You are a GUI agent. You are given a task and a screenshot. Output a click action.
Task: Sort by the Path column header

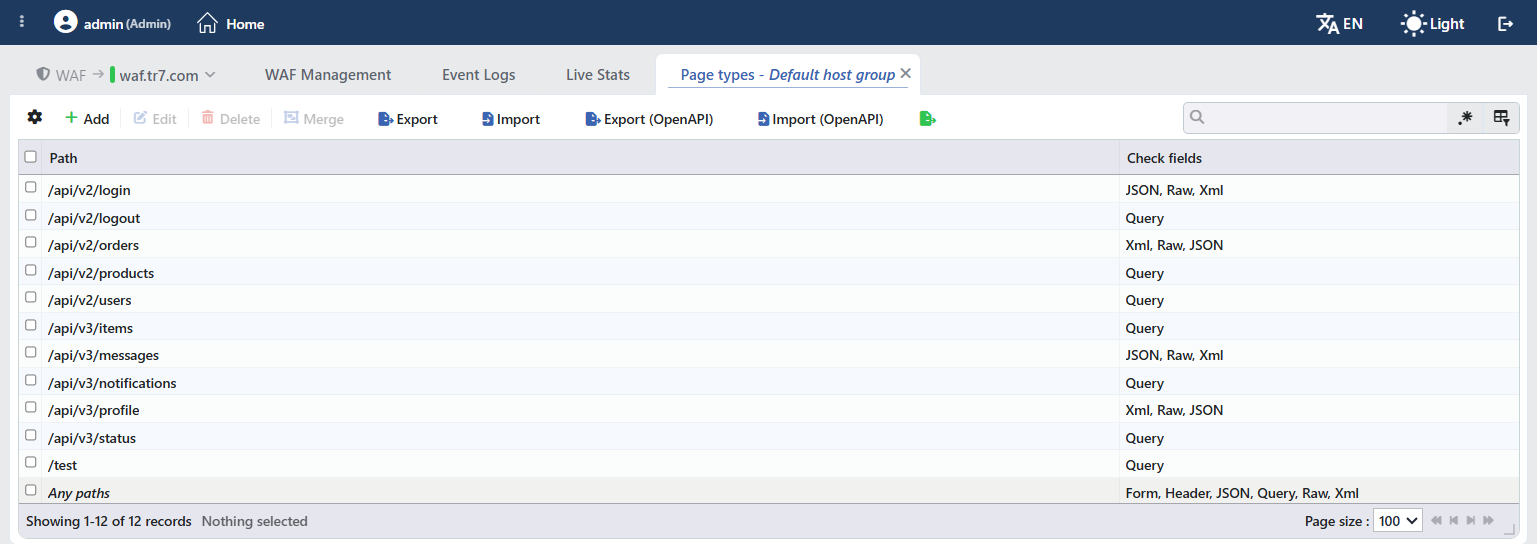point(580,158)
